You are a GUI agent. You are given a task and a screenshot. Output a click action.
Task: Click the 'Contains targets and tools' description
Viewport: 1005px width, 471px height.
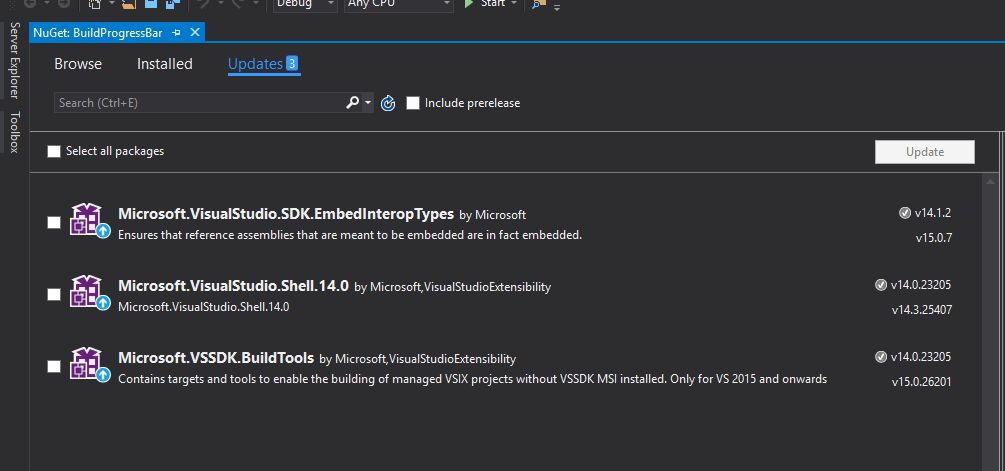coord(472,379)
